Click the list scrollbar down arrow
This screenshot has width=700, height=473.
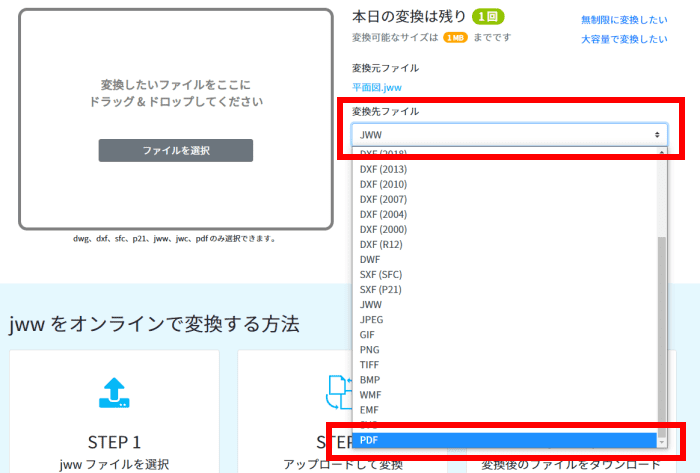(x=662, y=442)
